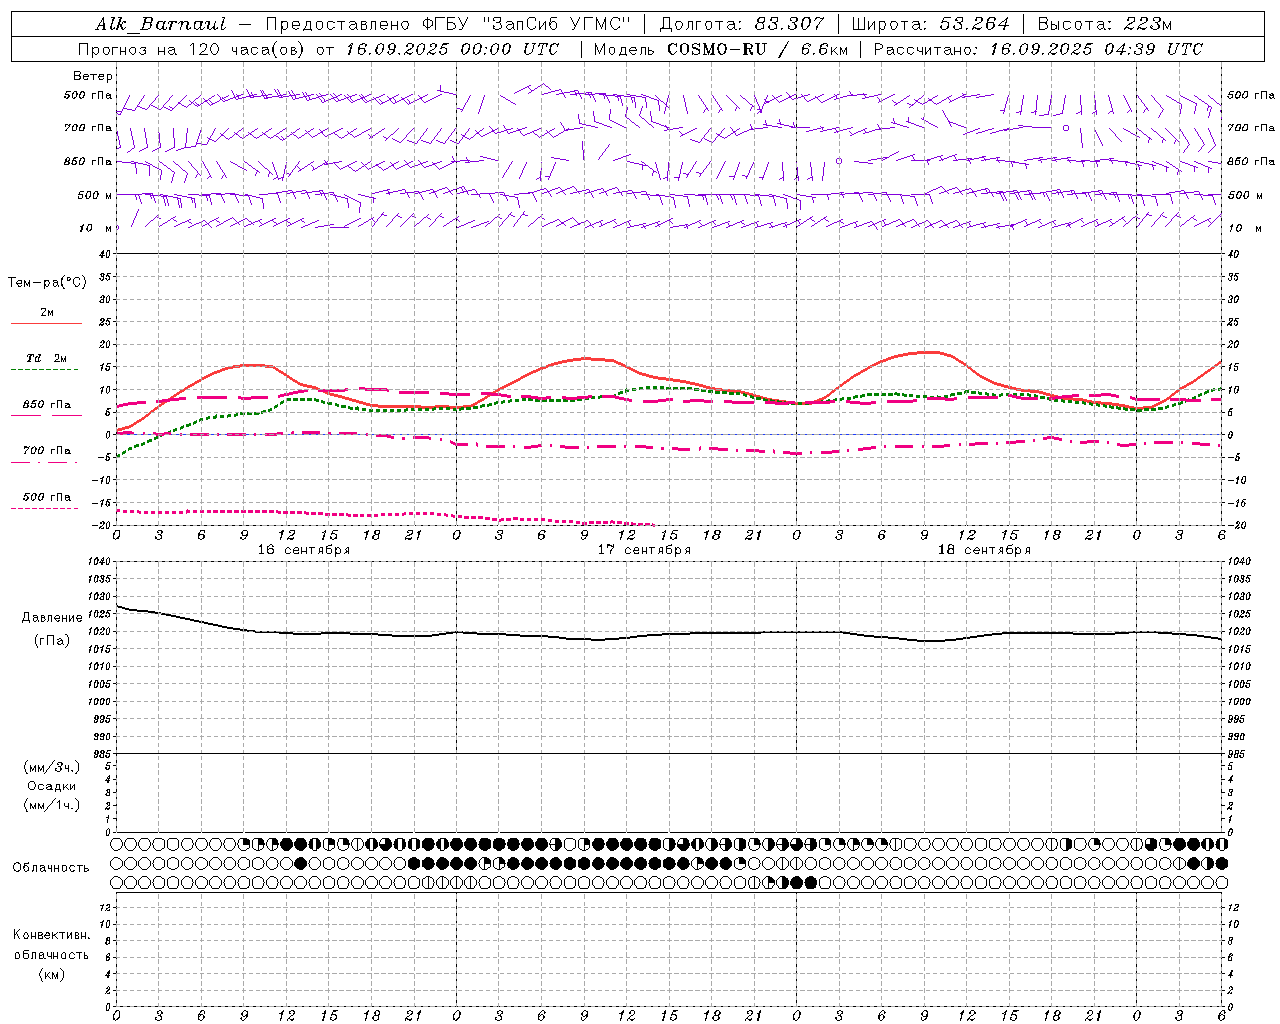Click the Тем-ра(°C) axis label
This screenshot has width=1280, height=1024.
click(47, 283)
